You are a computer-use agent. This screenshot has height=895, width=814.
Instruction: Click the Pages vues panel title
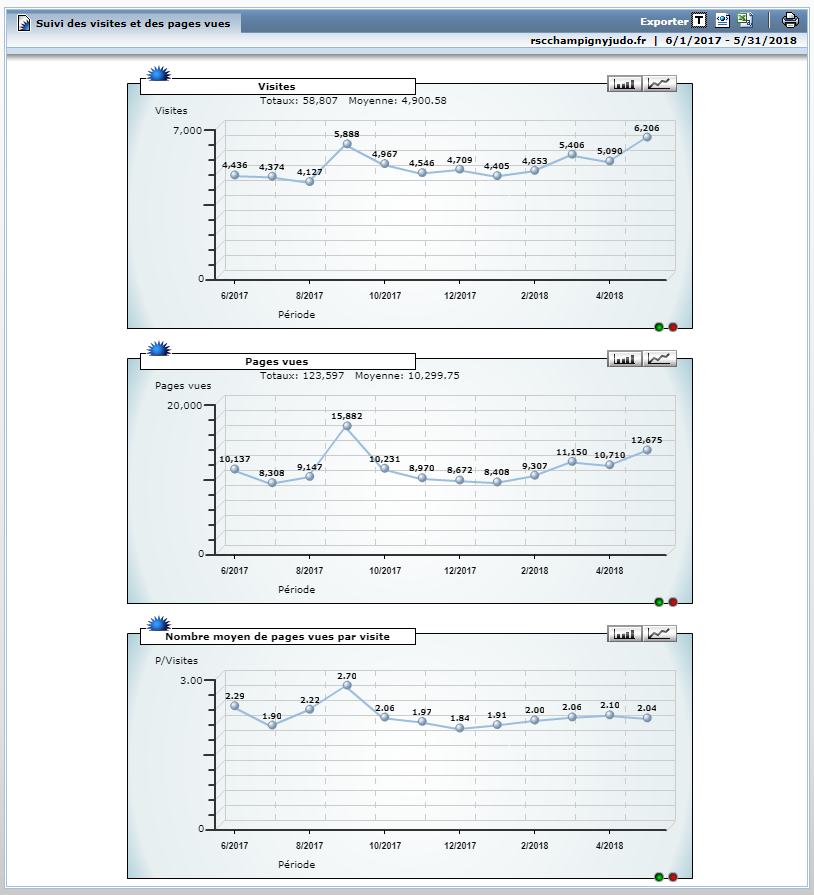click(277, 362)
